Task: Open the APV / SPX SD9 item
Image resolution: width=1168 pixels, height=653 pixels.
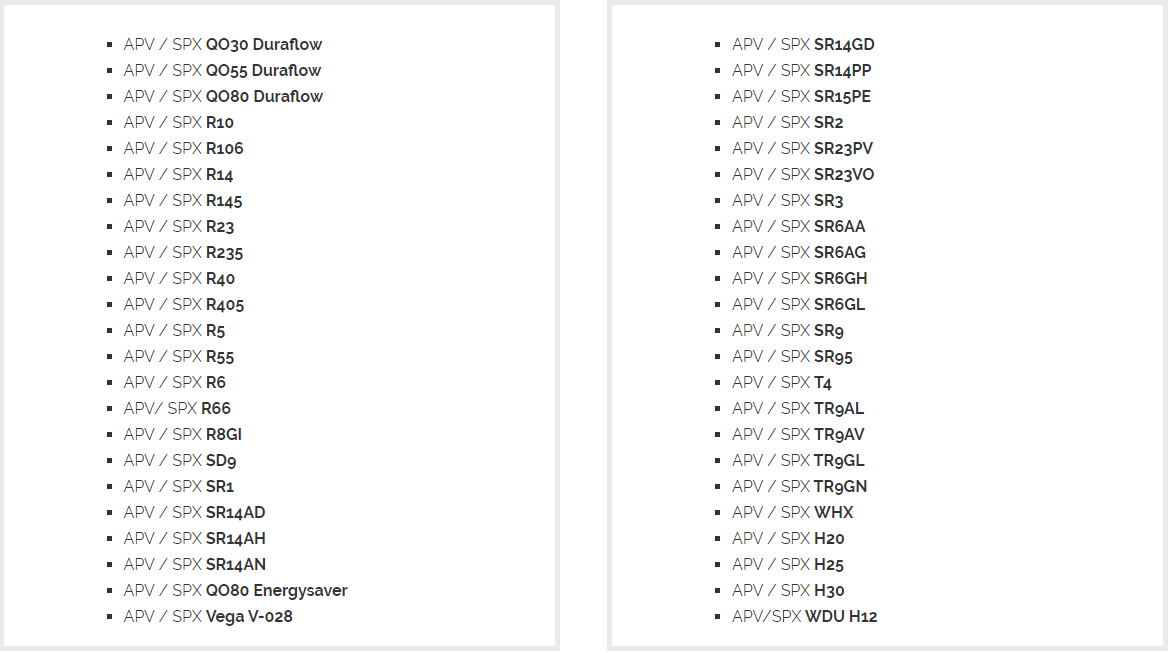Action: [x=180, y=461]
